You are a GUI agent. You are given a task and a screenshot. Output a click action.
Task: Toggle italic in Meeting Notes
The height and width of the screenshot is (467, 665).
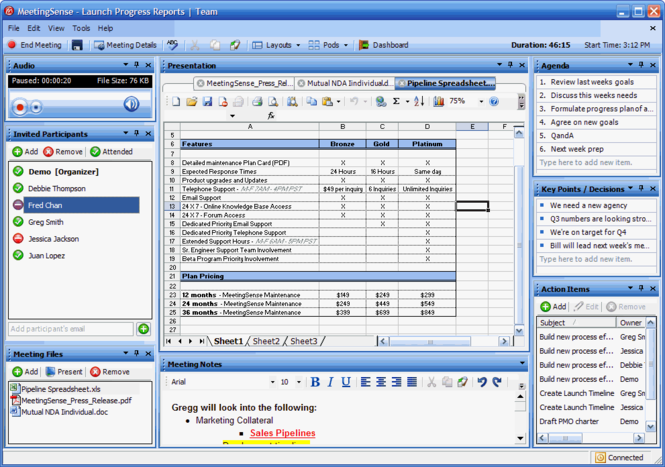coord(330,382)
